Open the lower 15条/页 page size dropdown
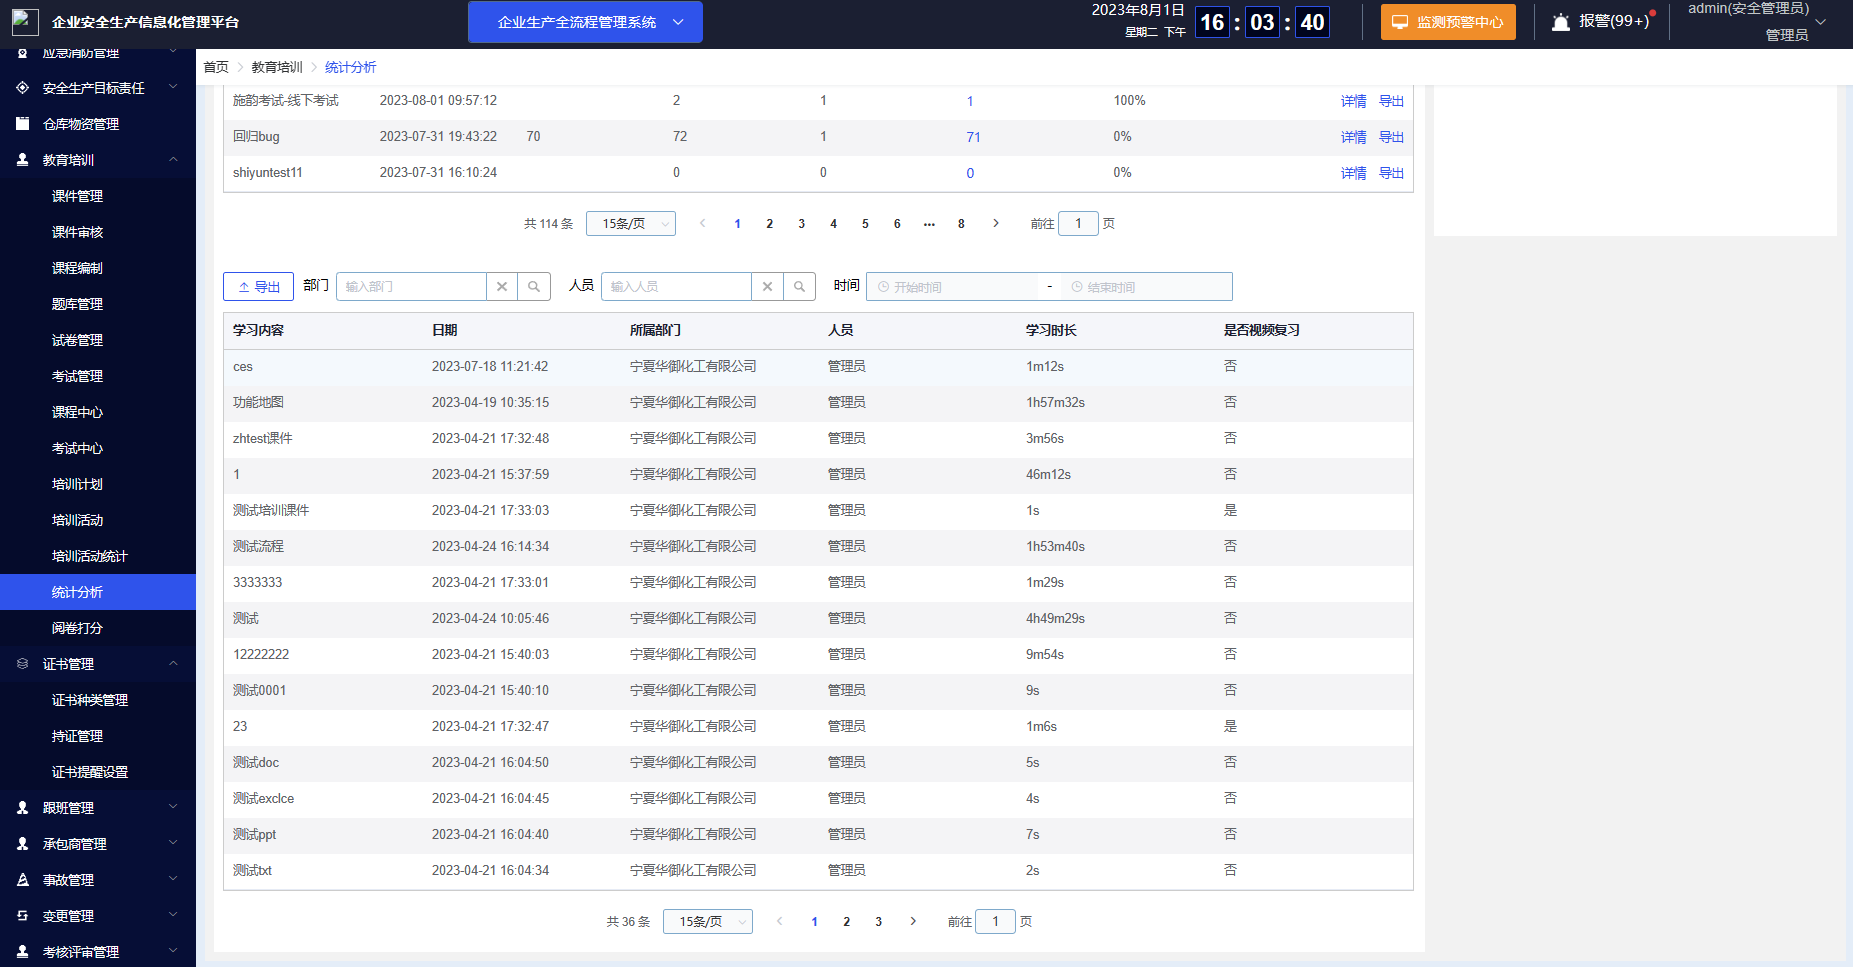1853x967 pixels. tap(708, 922)
